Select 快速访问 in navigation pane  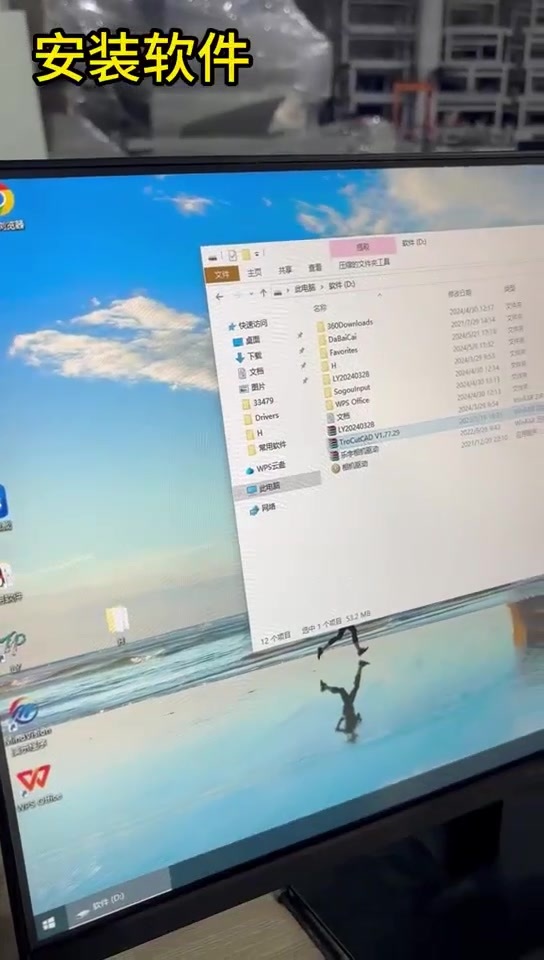pos(248,325)
